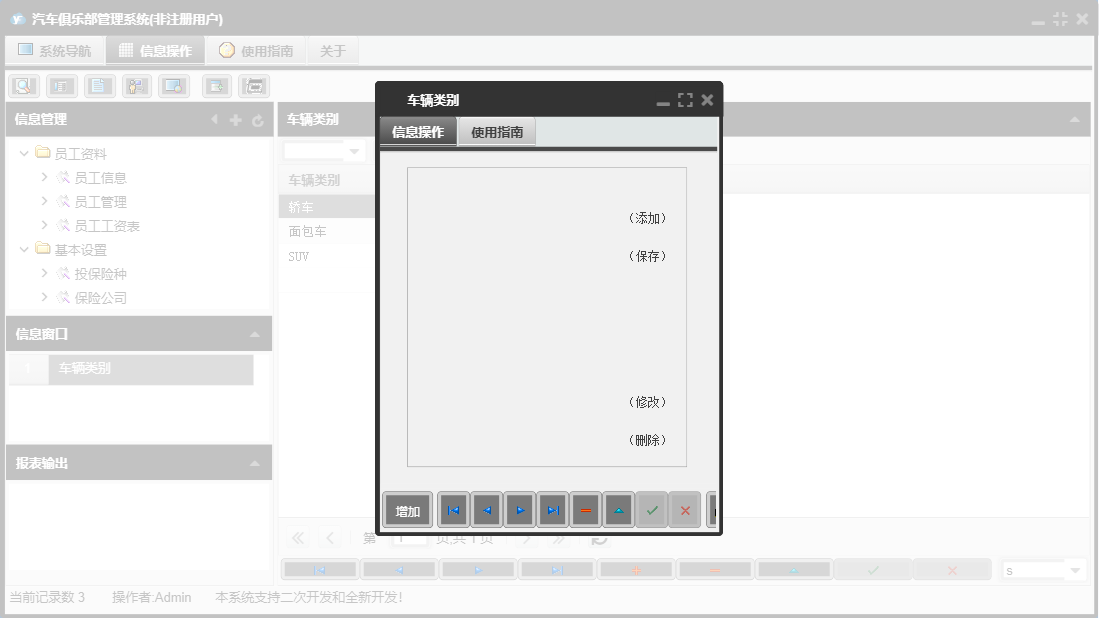
Task: Click previous-record button in main window bottom bar
Action: click(399, 570)
